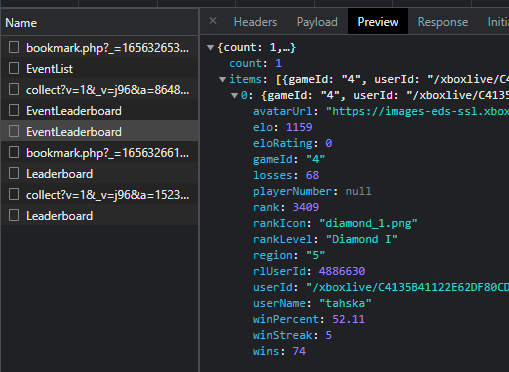Tick checkbox for collect?v=1&_v=j96&a=8648 request
The image size is (509, 372).
point(14,89)
